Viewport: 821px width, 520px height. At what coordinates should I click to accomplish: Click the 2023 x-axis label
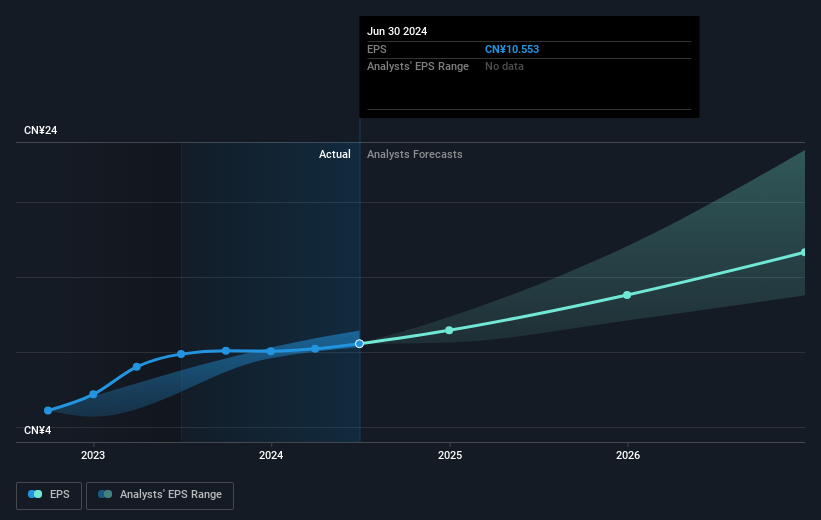[93, 455]
